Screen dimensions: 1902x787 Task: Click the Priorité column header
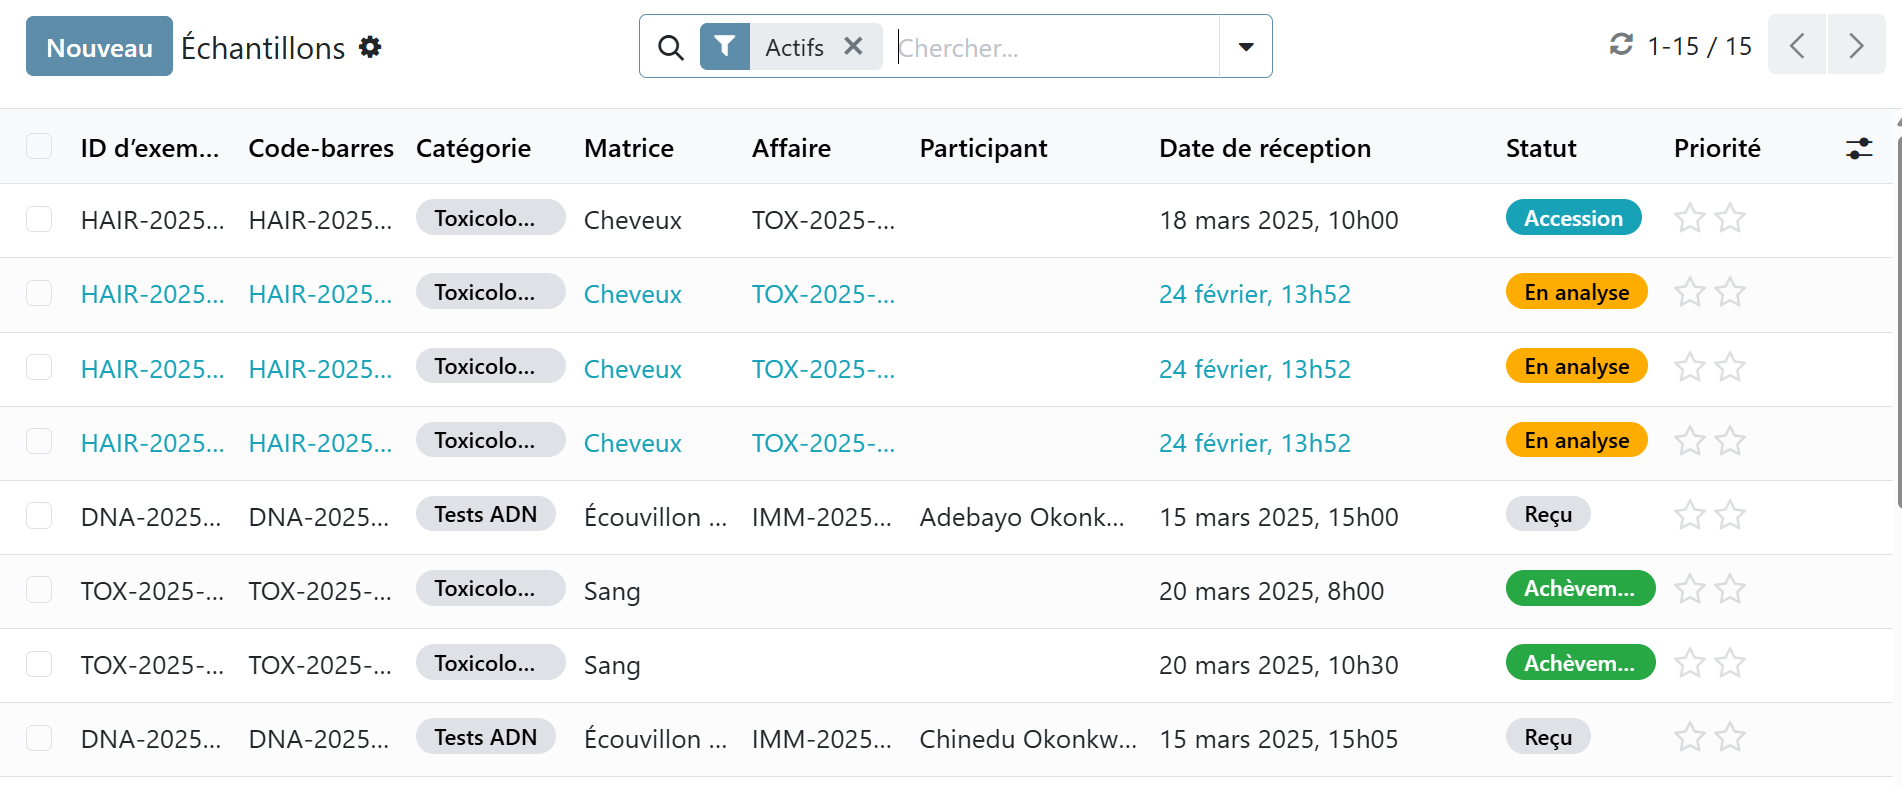(1716, 148)
